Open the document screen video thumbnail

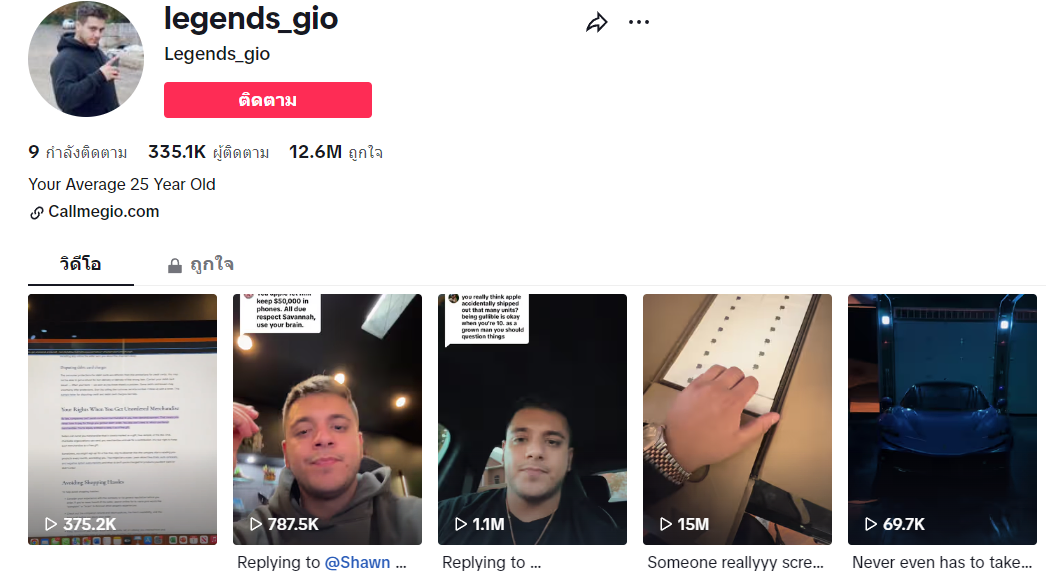point(122,419)
